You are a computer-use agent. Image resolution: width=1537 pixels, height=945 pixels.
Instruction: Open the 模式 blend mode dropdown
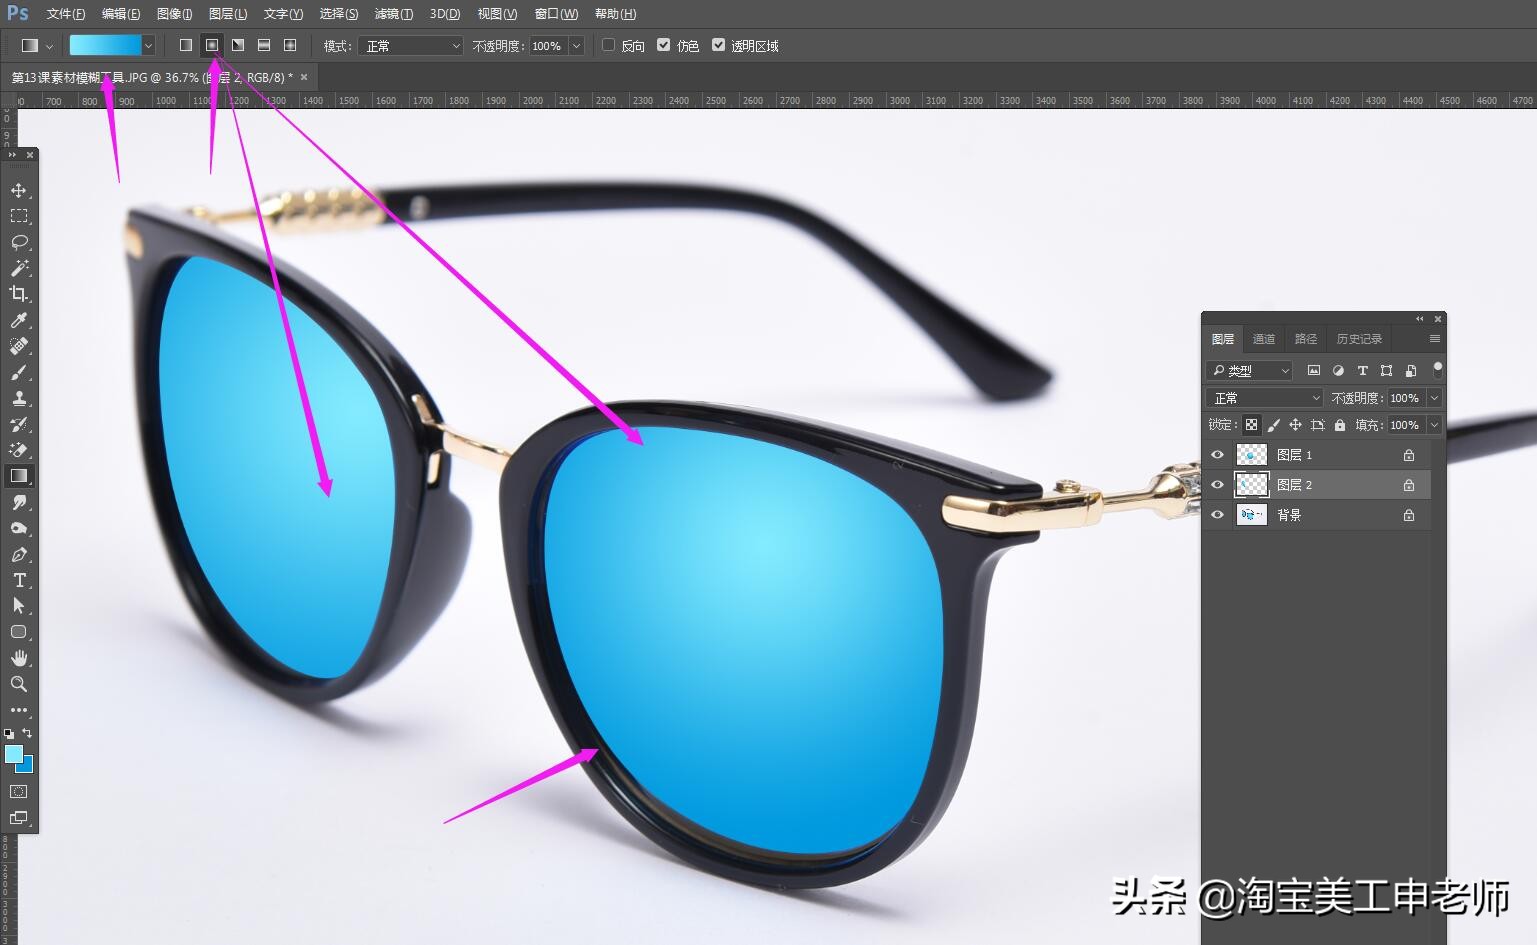click(x=412, y=46)
